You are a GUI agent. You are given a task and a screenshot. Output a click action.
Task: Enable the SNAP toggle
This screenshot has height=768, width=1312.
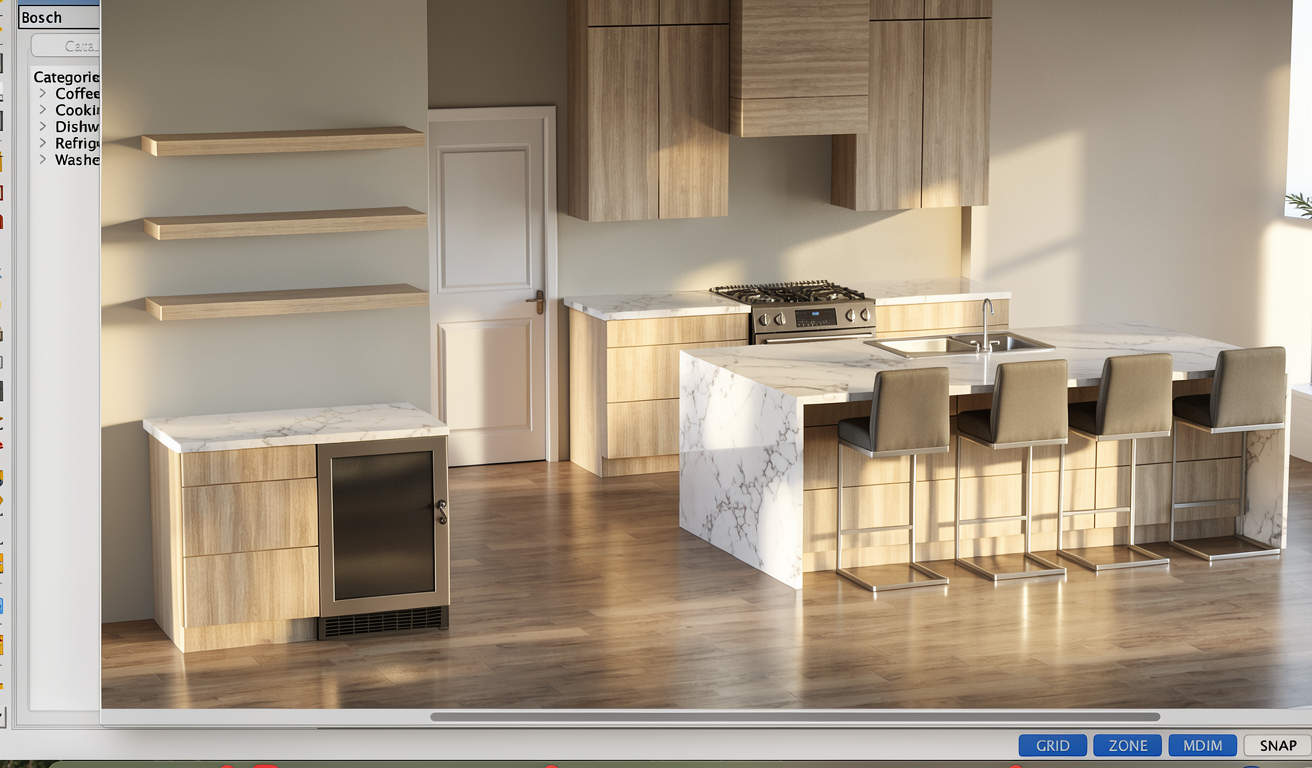1277,745
